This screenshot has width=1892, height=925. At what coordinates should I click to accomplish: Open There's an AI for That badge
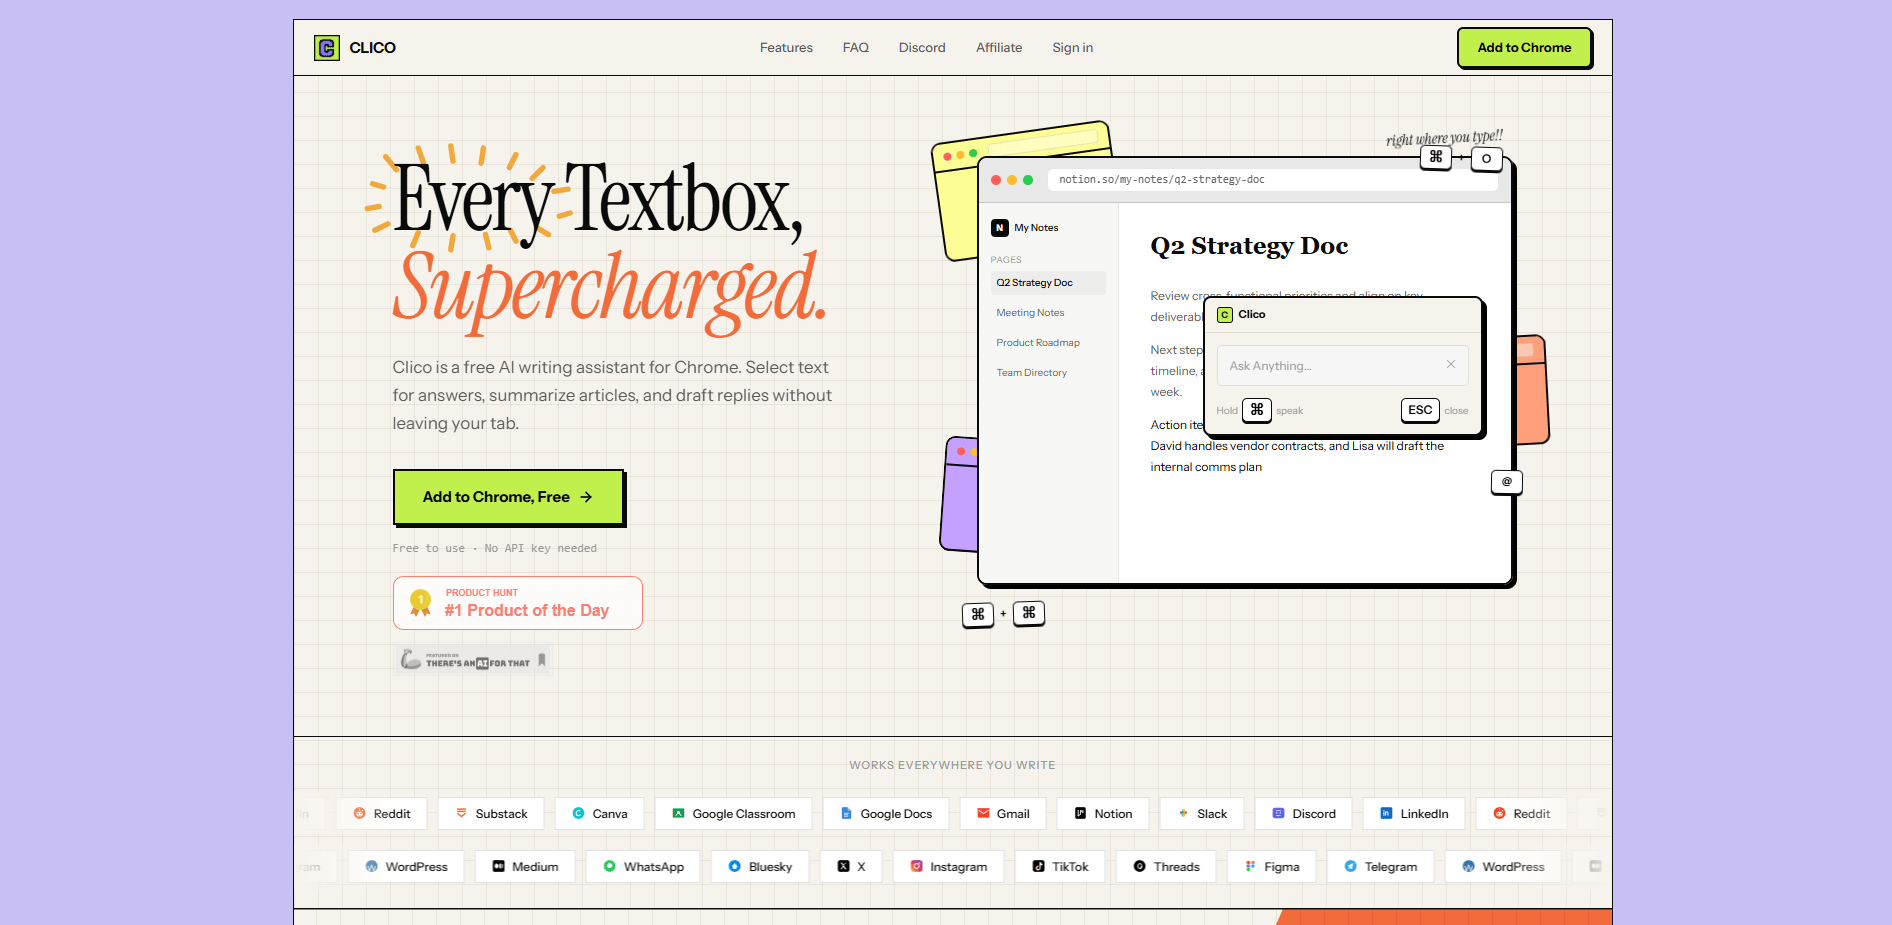pos(473,660)
